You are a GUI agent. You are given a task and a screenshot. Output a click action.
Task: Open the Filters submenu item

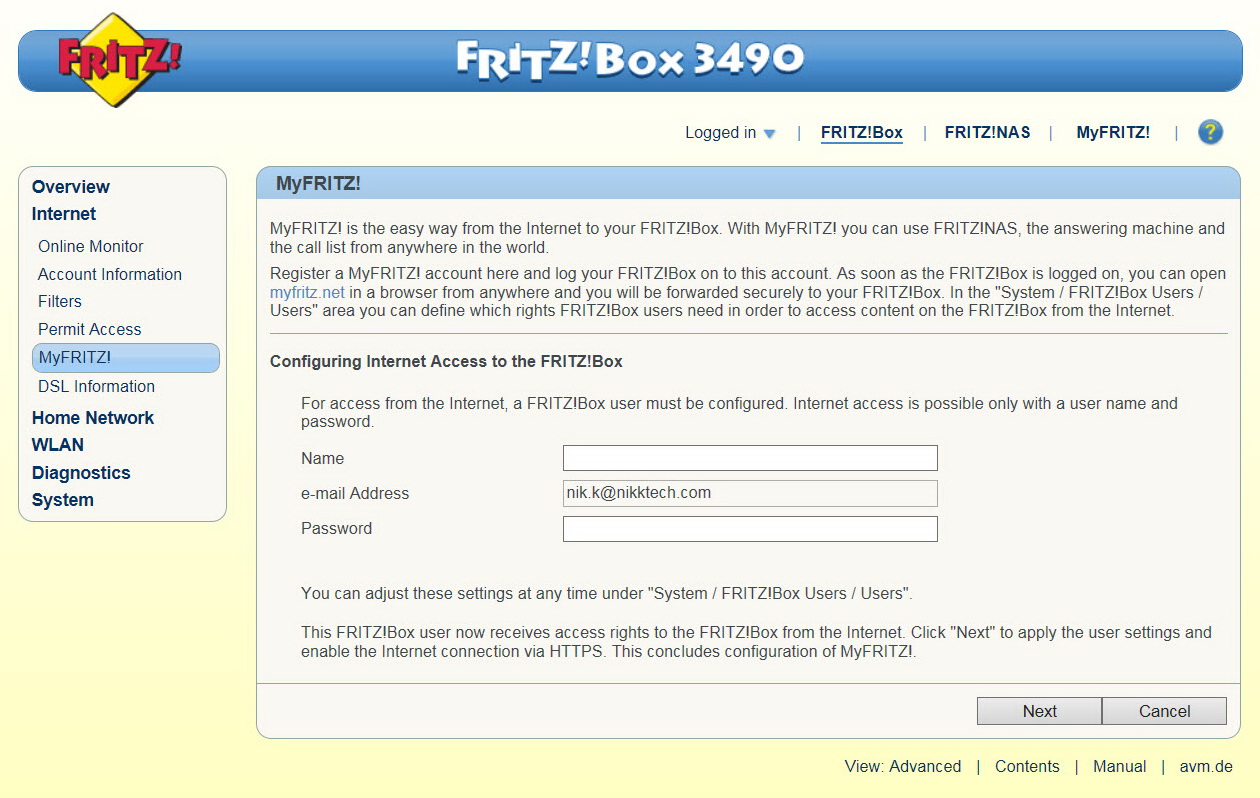[x=60, y=301]
